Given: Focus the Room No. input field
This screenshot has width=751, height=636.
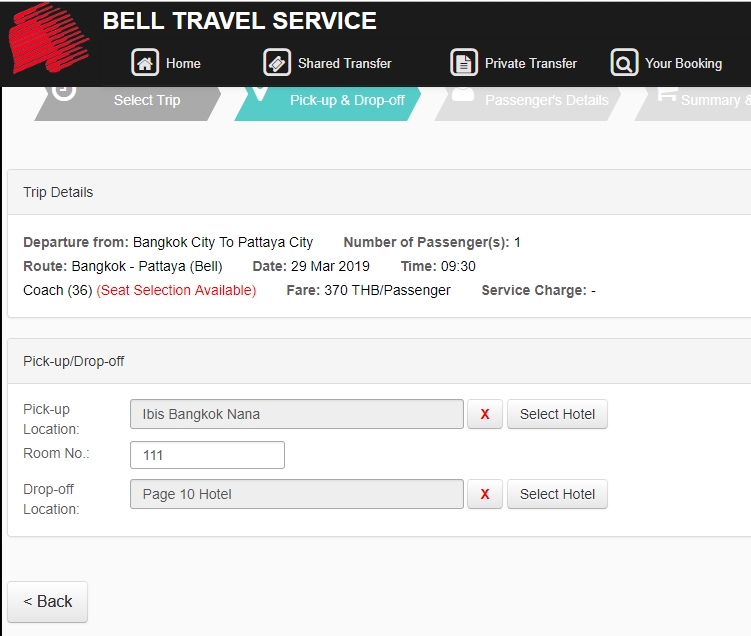Looking at the screenshot, I should (x=207, y=455).
